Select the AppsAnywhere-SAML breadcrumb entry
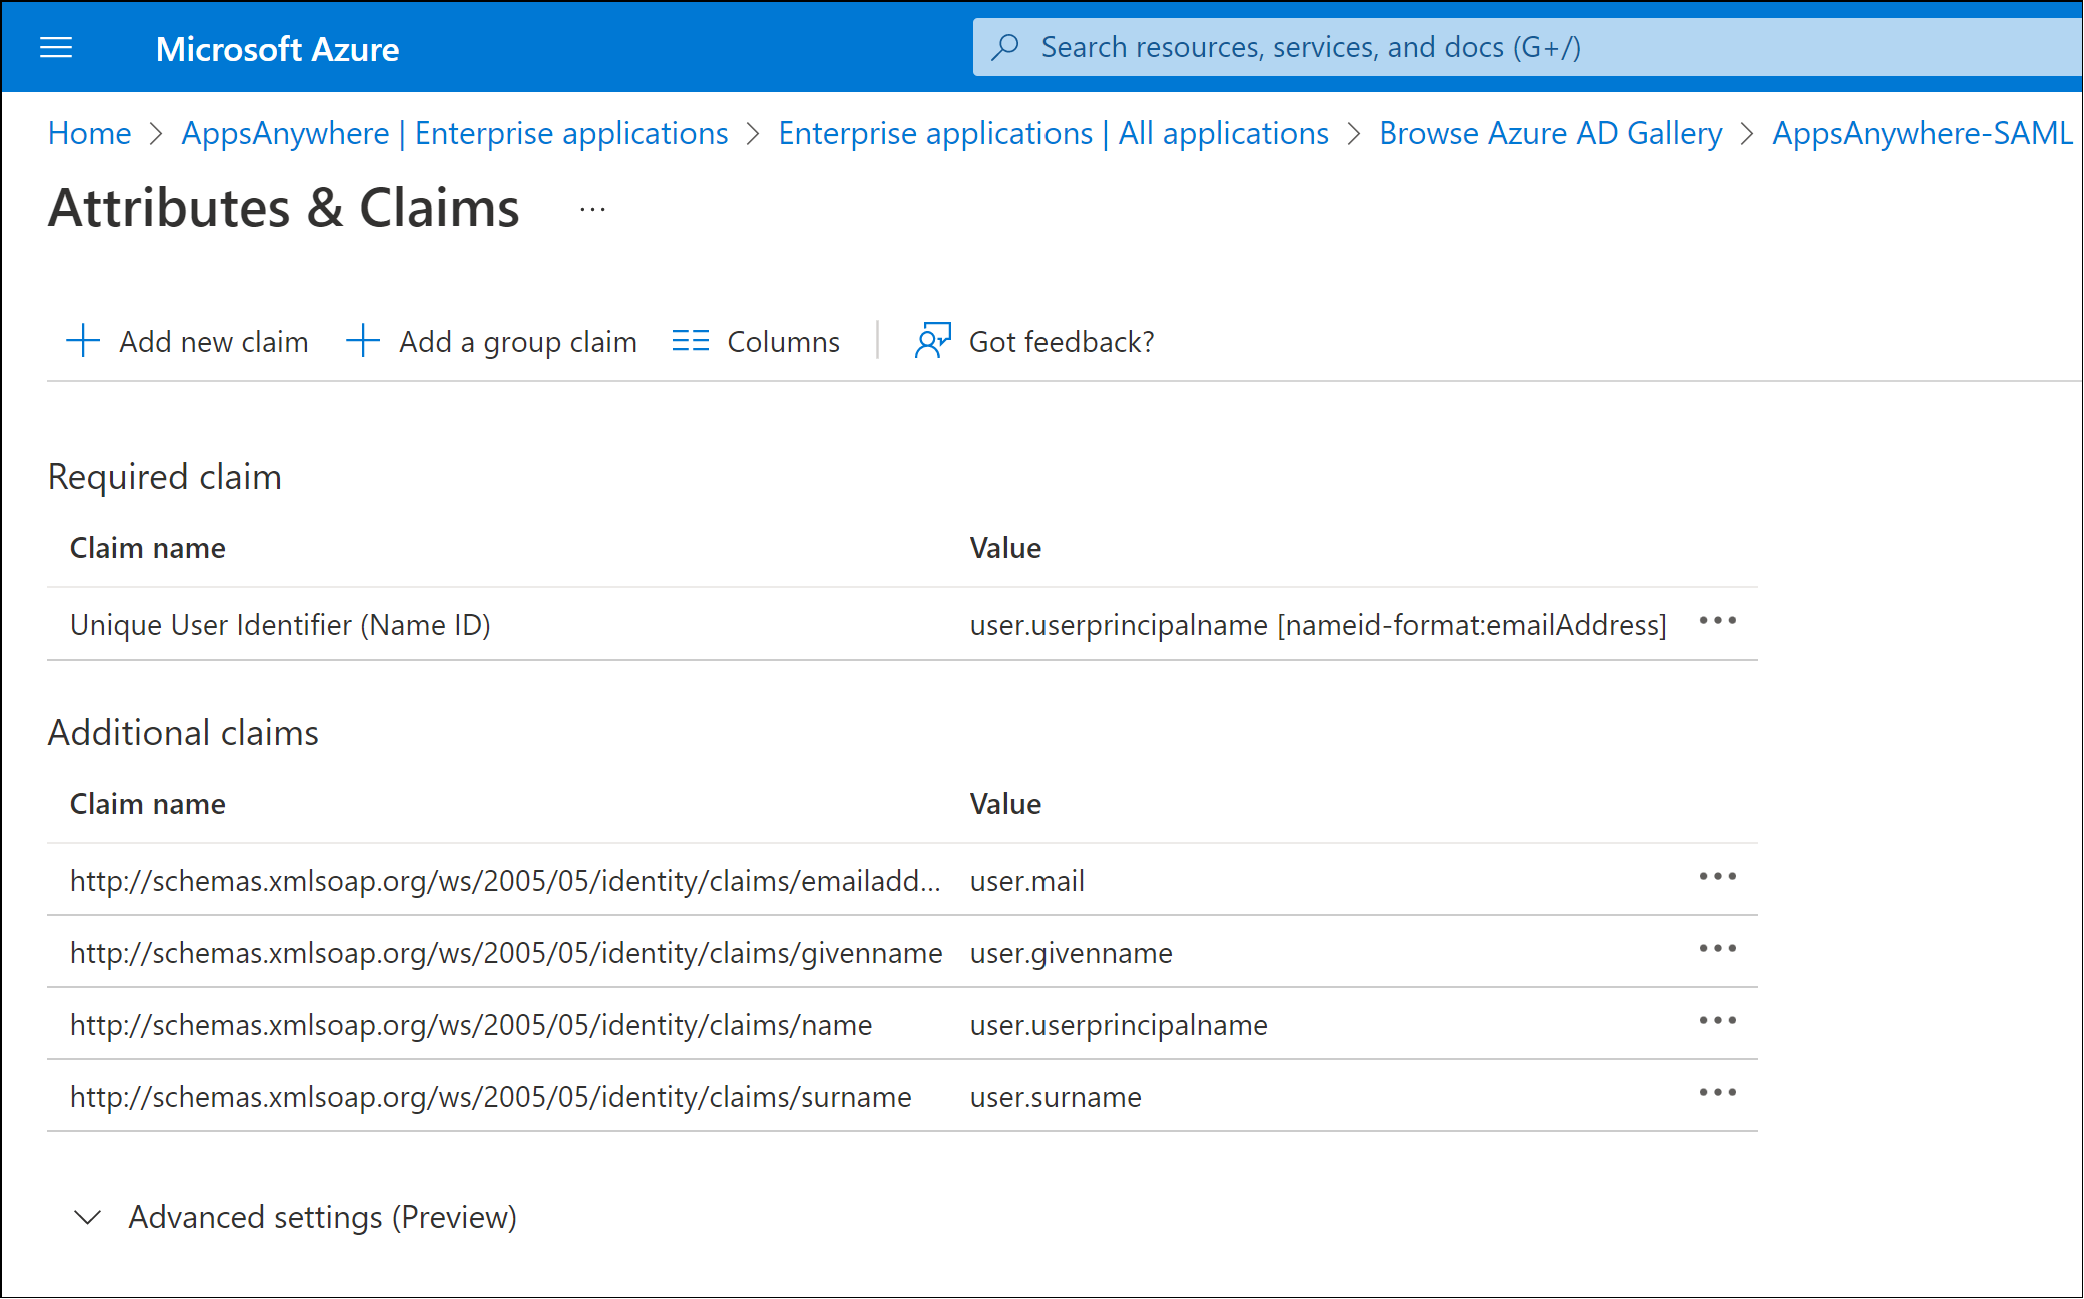Viewport: 2084px width, 1299px height. click(x=1922, y=133)
